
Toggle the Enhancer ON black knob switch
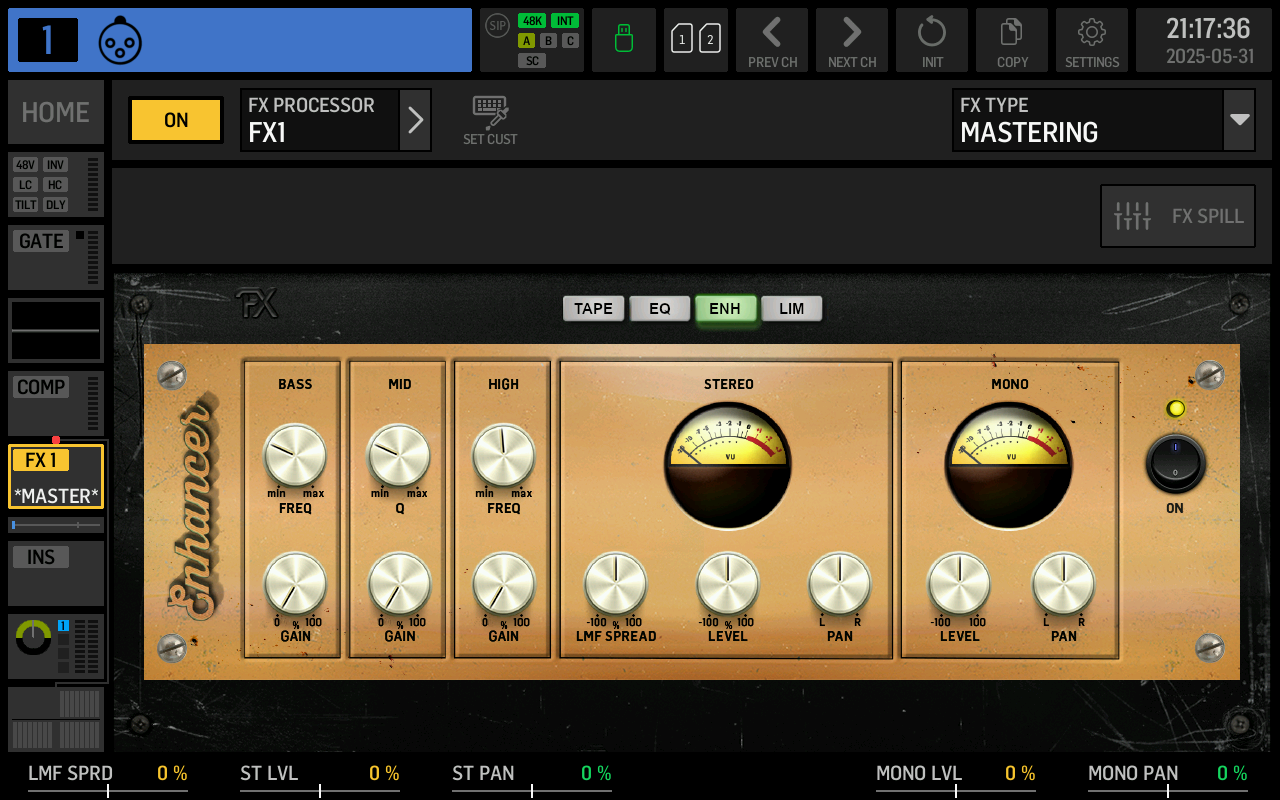tap(1175, 464)
